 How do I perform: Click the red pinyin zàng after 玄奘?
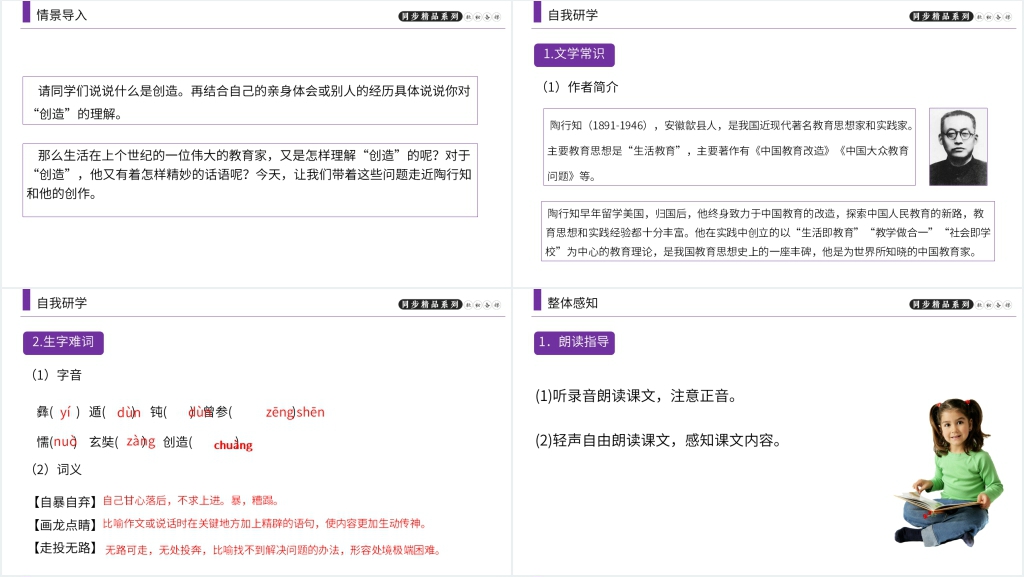pos(140,442)
